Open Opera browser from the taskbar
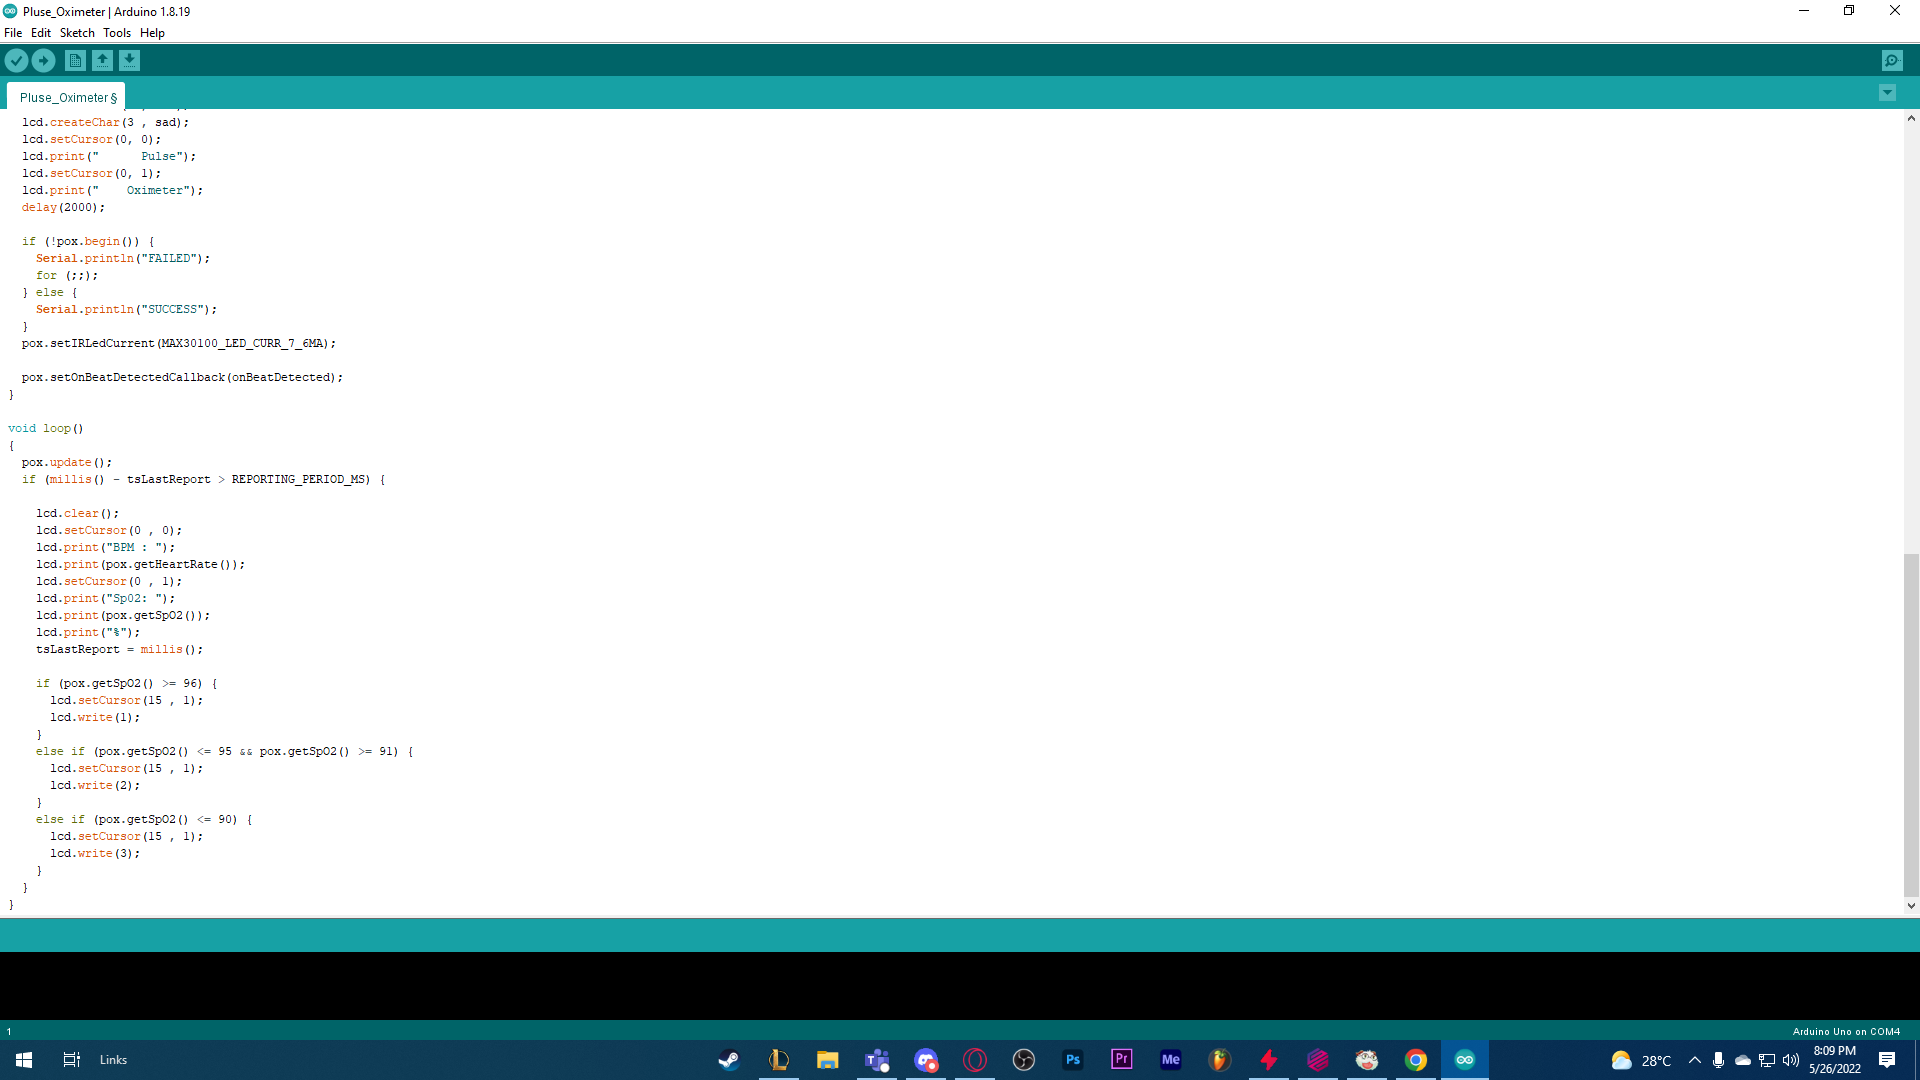The image size is (1920, 1080). (x=975, y=1060)
